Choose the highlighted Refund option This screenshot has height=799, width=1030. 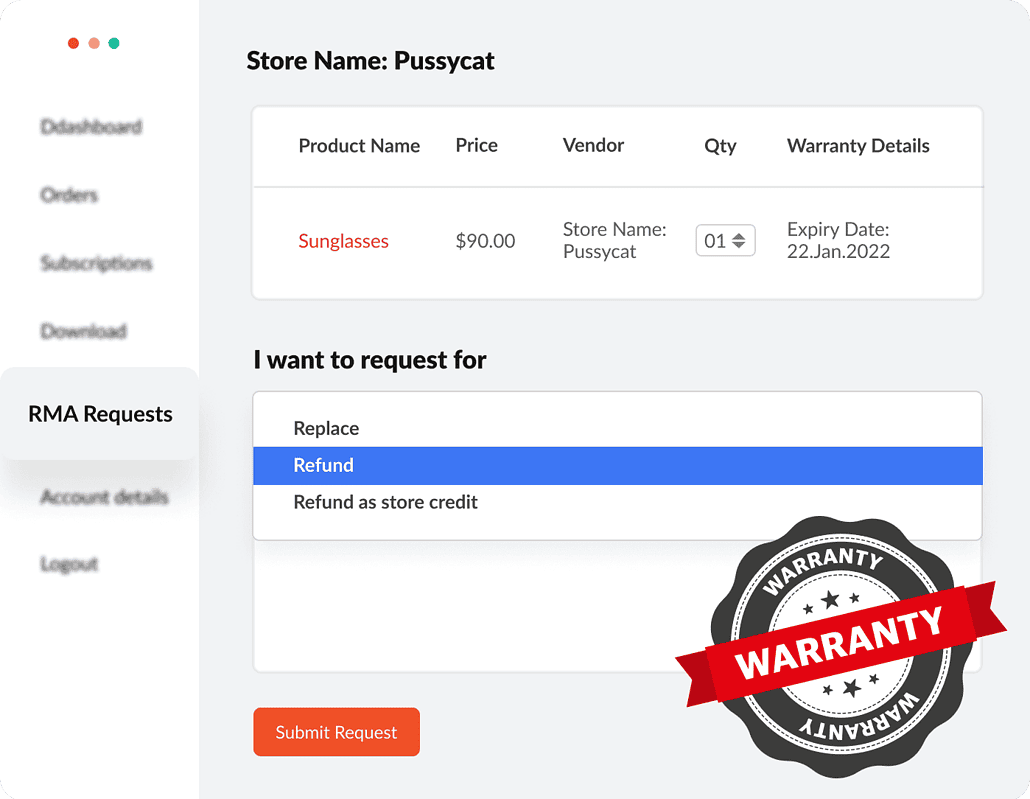[323, 465]
